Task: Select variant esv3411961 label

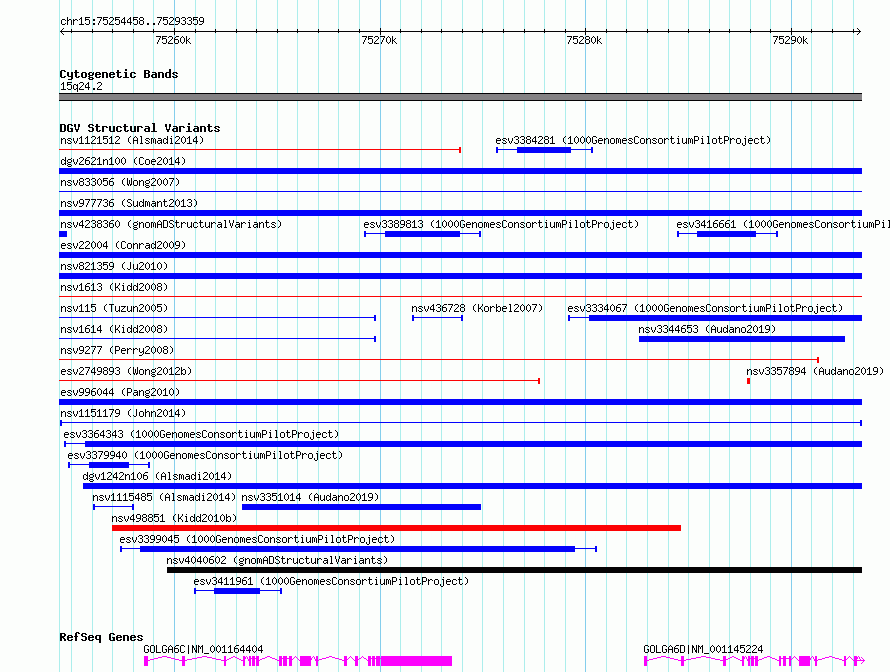Action: (331, 581)
